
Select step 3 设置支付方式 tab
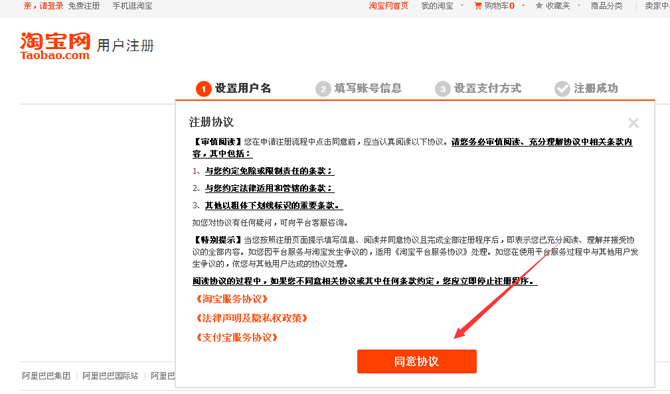pyautogui.click(x=478, y=88)
